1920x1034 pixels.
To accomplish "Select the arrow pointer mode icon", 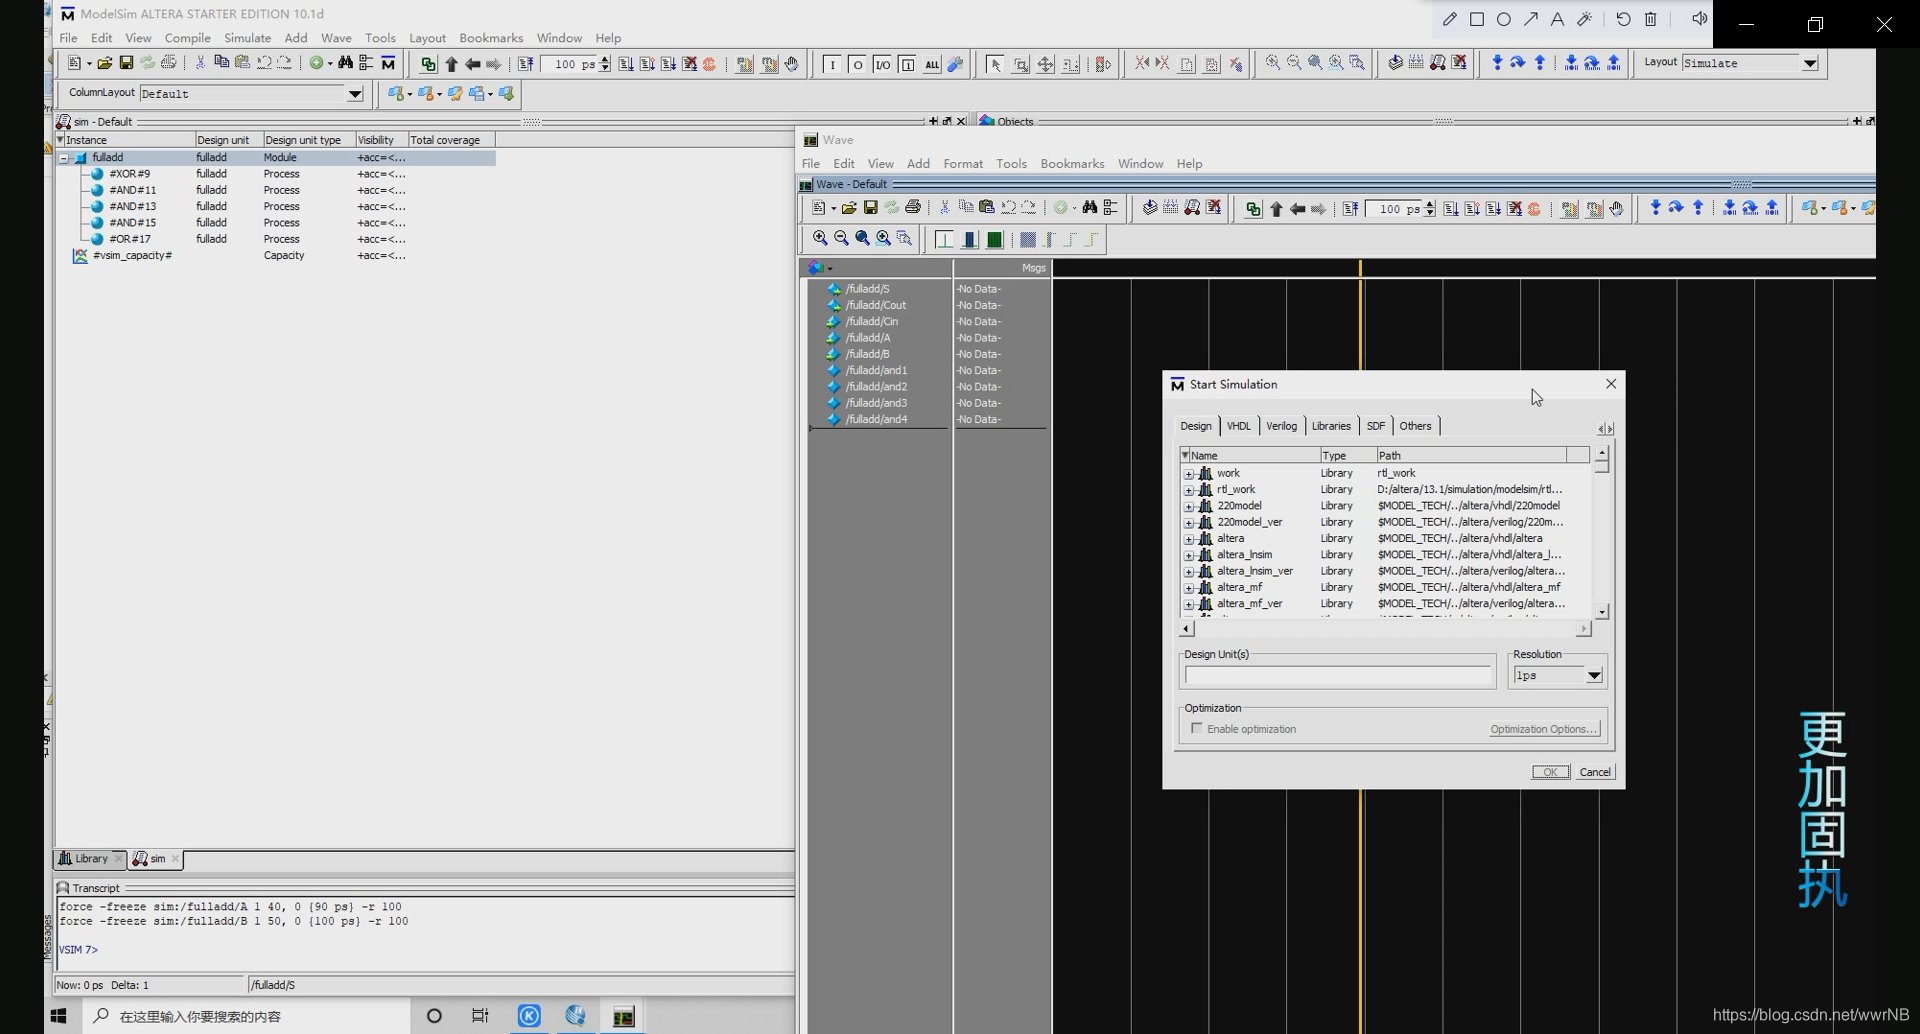I will [x=994, y=64].
